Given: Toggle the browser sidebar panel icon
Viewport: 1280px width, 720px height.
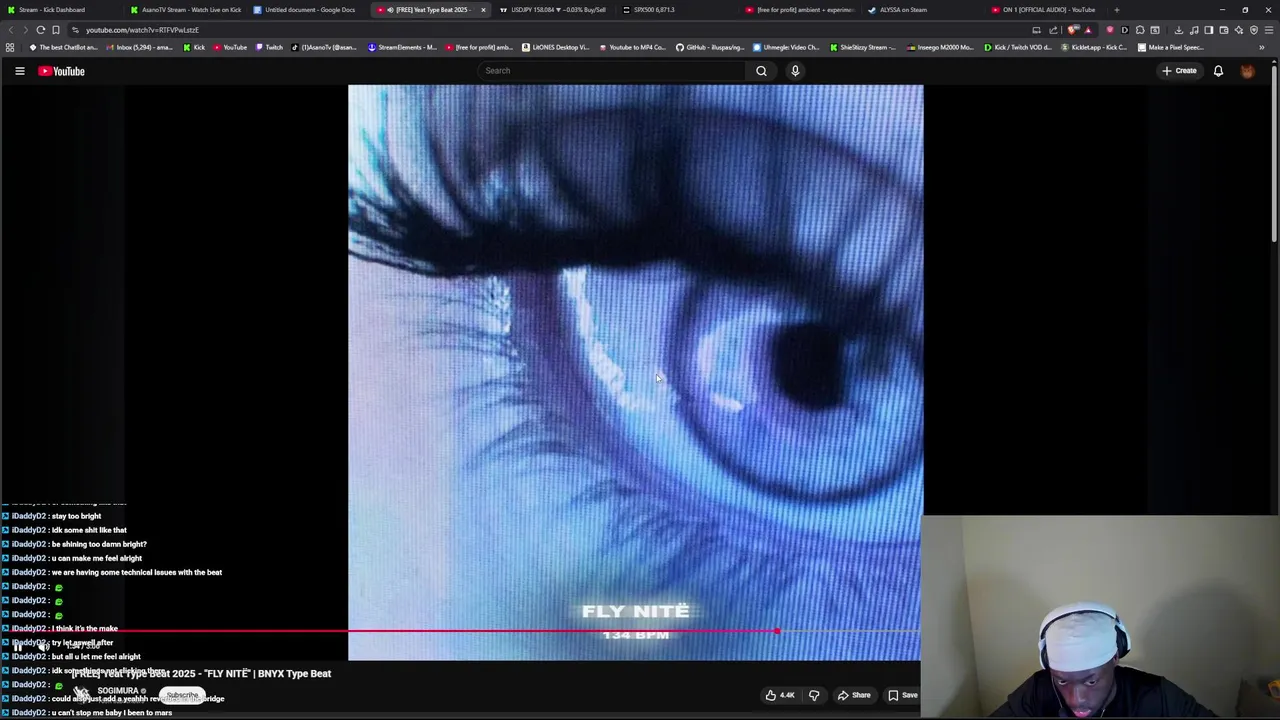Looking at the screenshot, I should (1209, 30).
